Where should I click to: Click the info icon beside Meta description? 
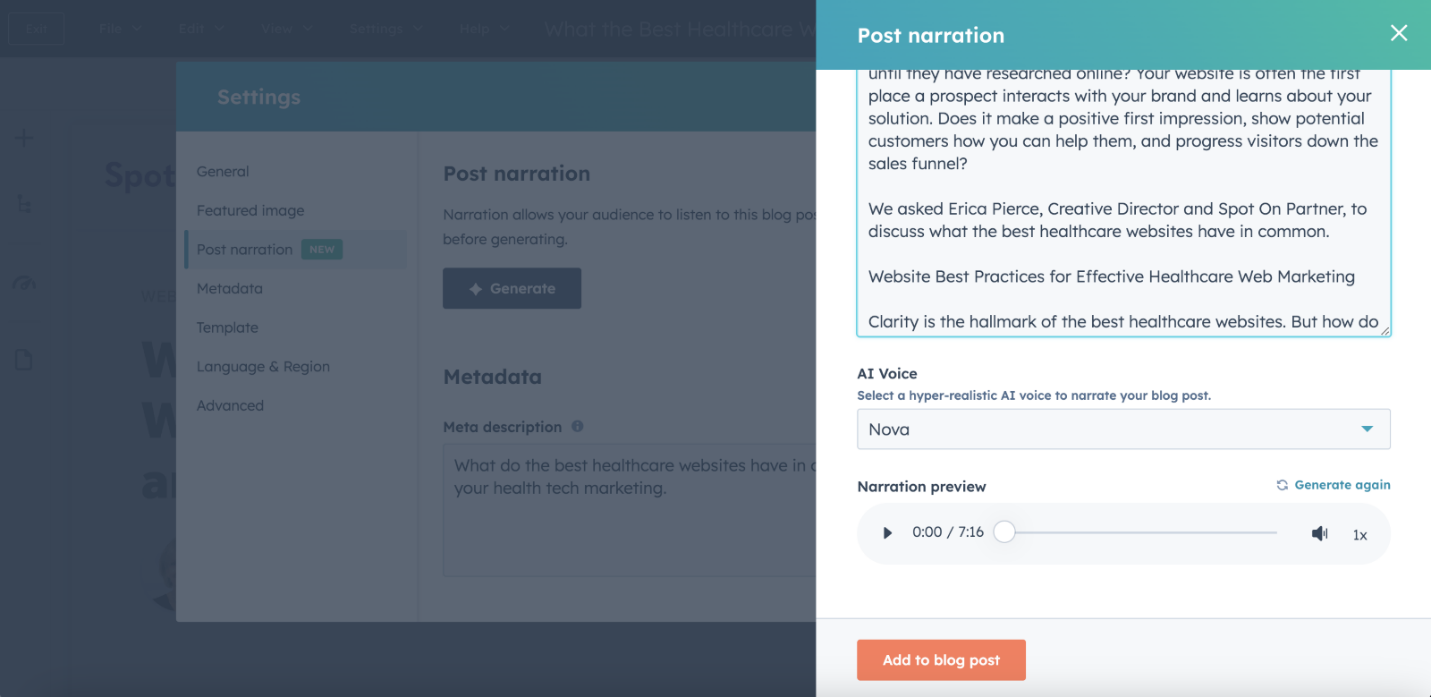(577, 425)
